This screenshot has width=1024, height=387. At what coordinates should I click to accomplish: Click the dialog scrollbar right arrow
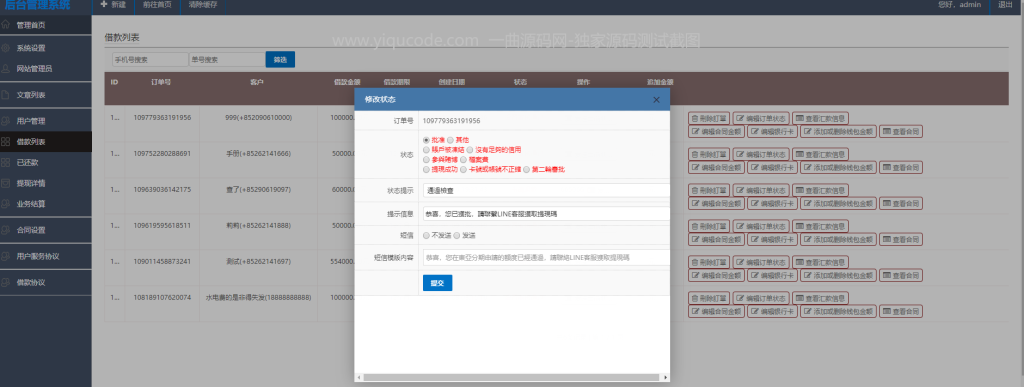tap(665, 377)
